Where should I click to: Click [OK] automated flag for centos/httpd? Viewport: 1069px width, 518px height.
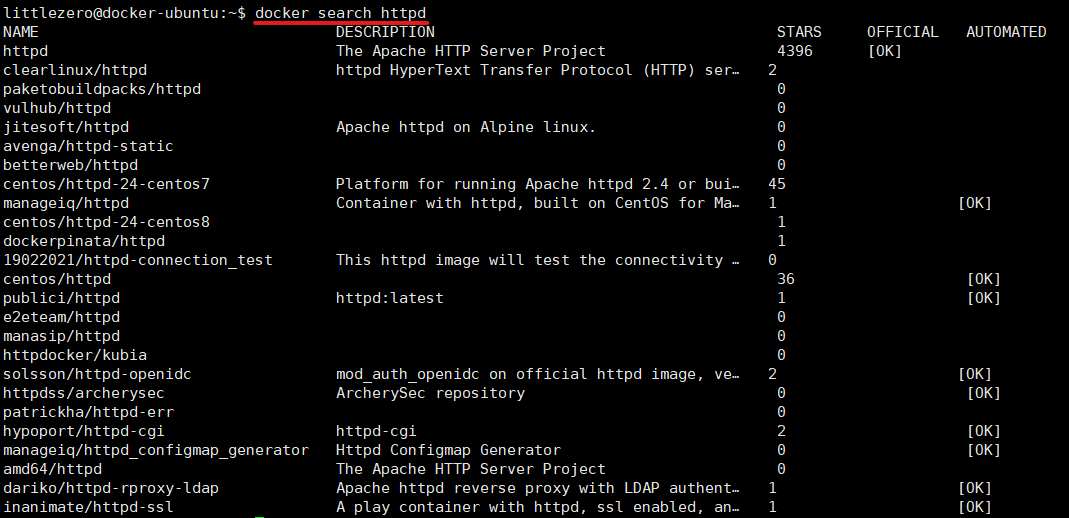click(984, 279)
